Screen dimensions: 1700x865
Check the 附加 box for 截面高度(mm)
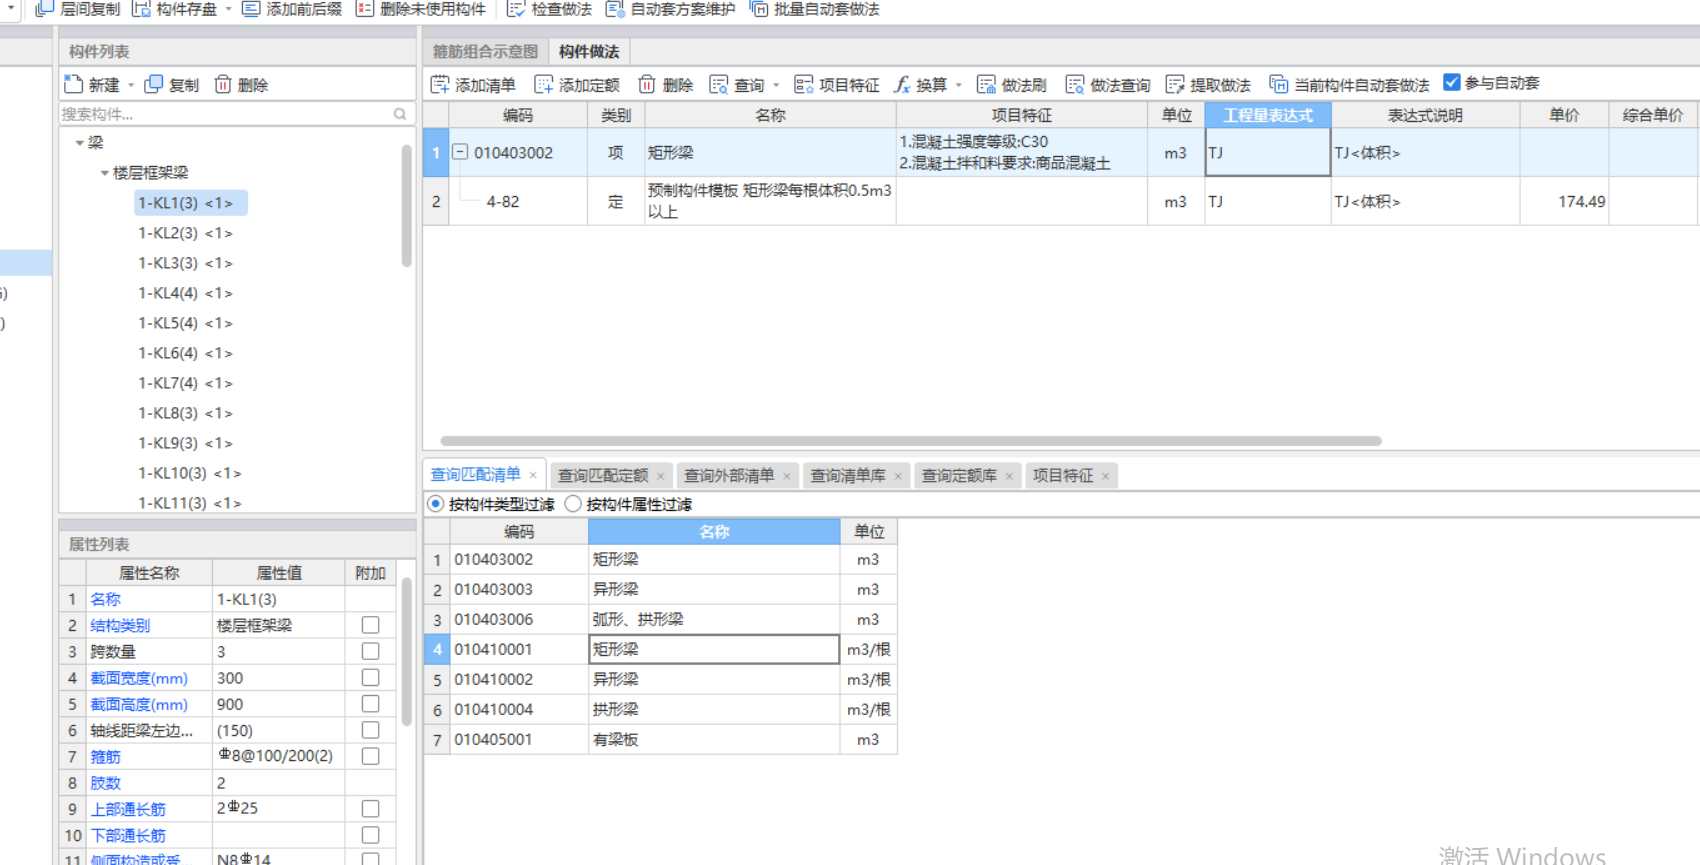[370, 704]
